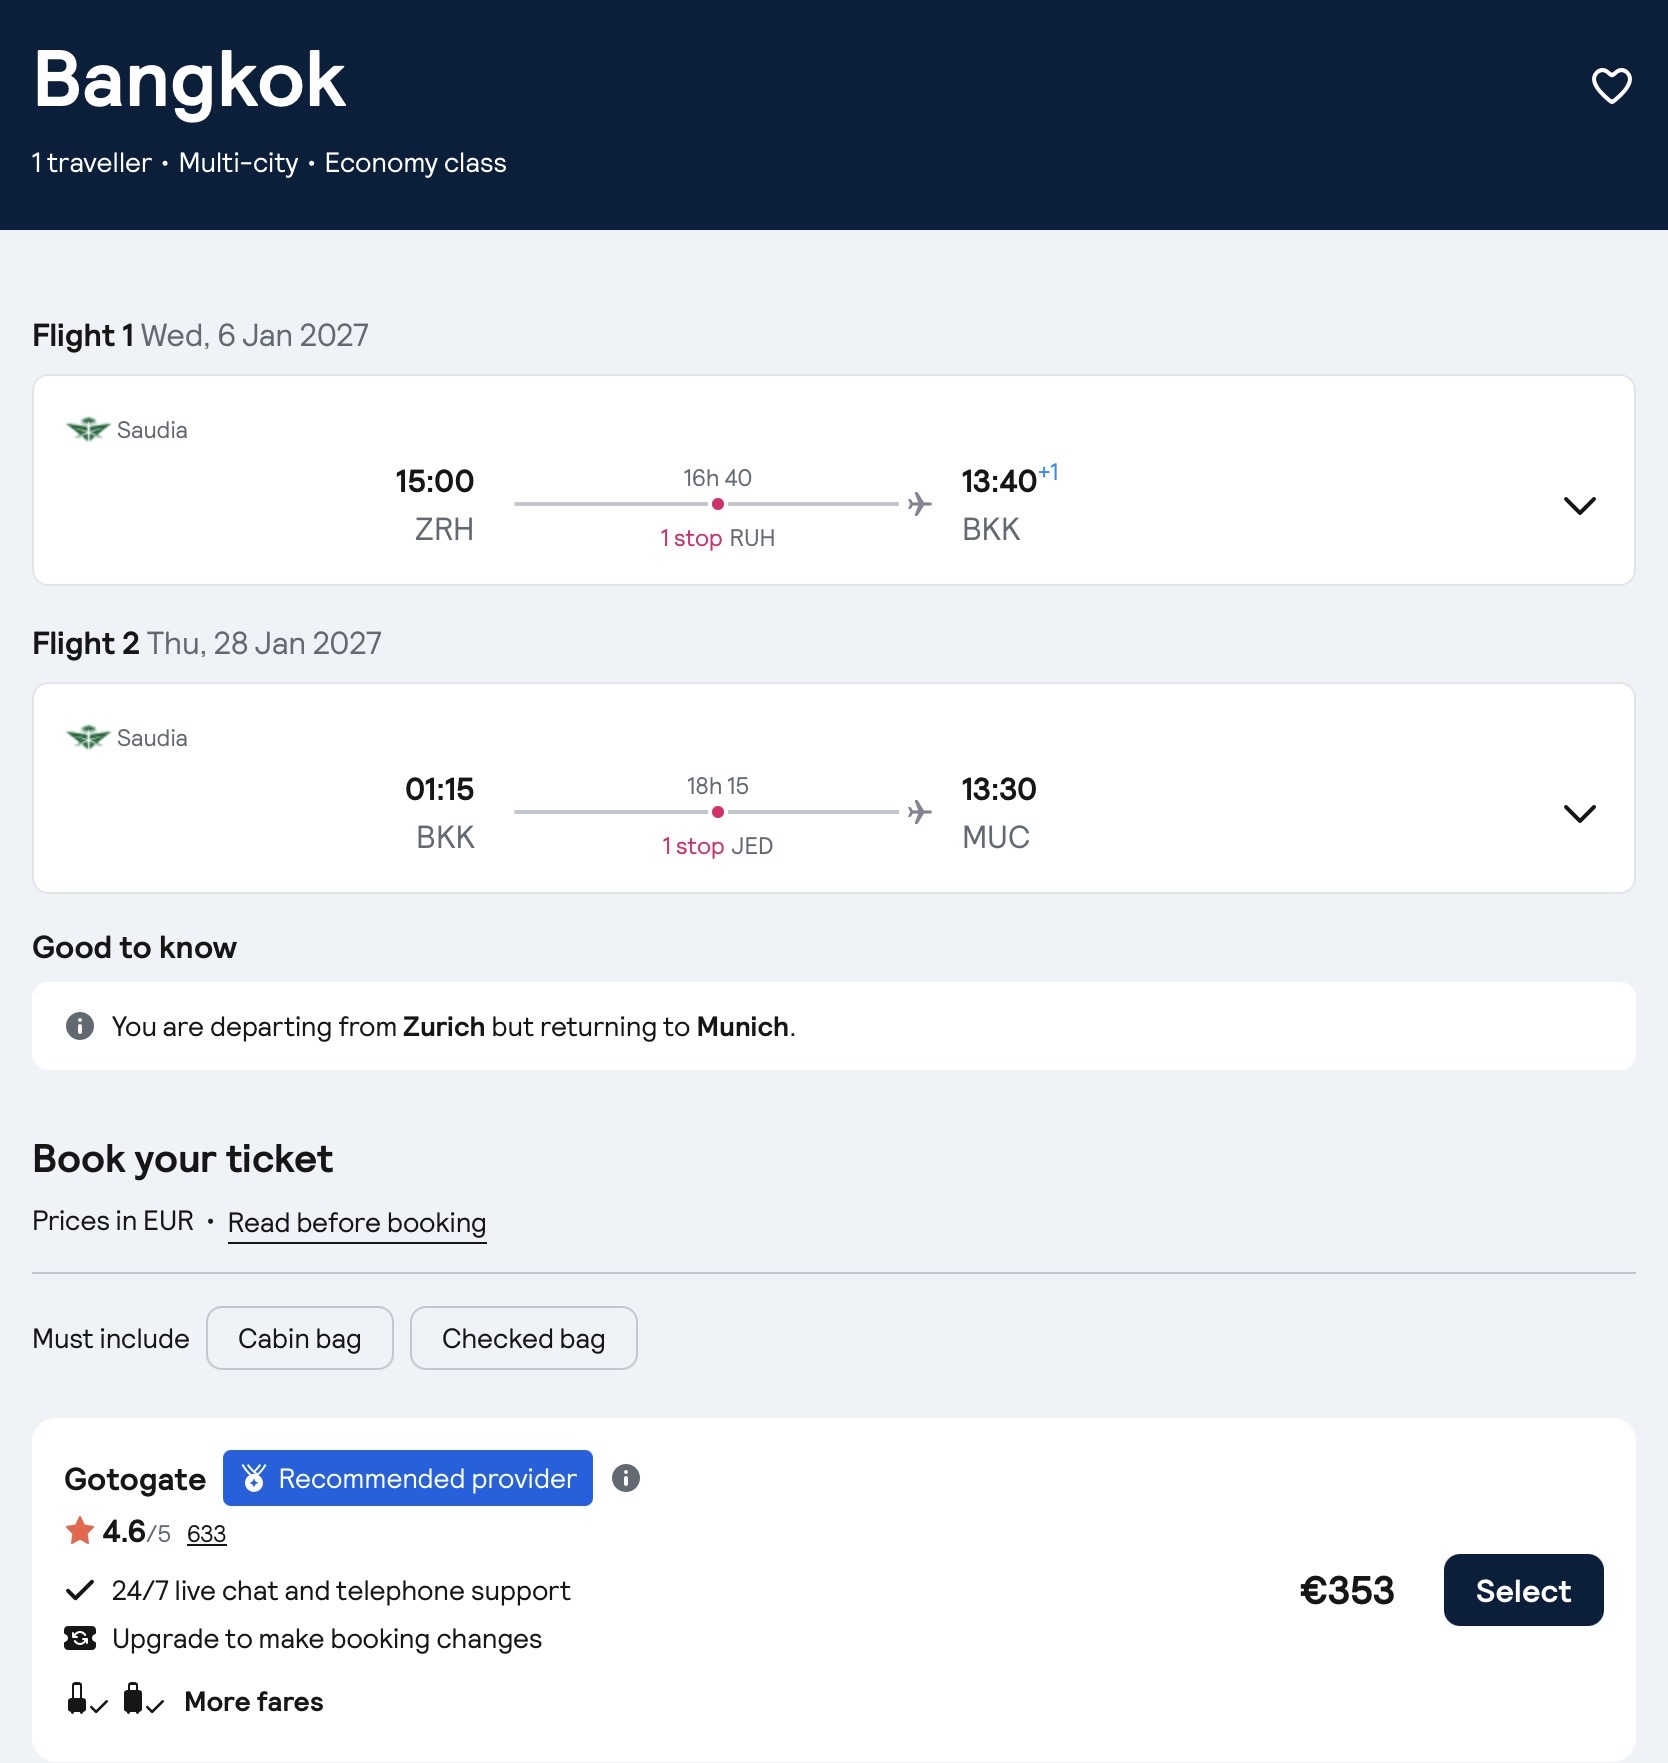Click the Good to know info icon
The height and width of the screenshot is (1763, 1668).
[x=80, y=1026]
